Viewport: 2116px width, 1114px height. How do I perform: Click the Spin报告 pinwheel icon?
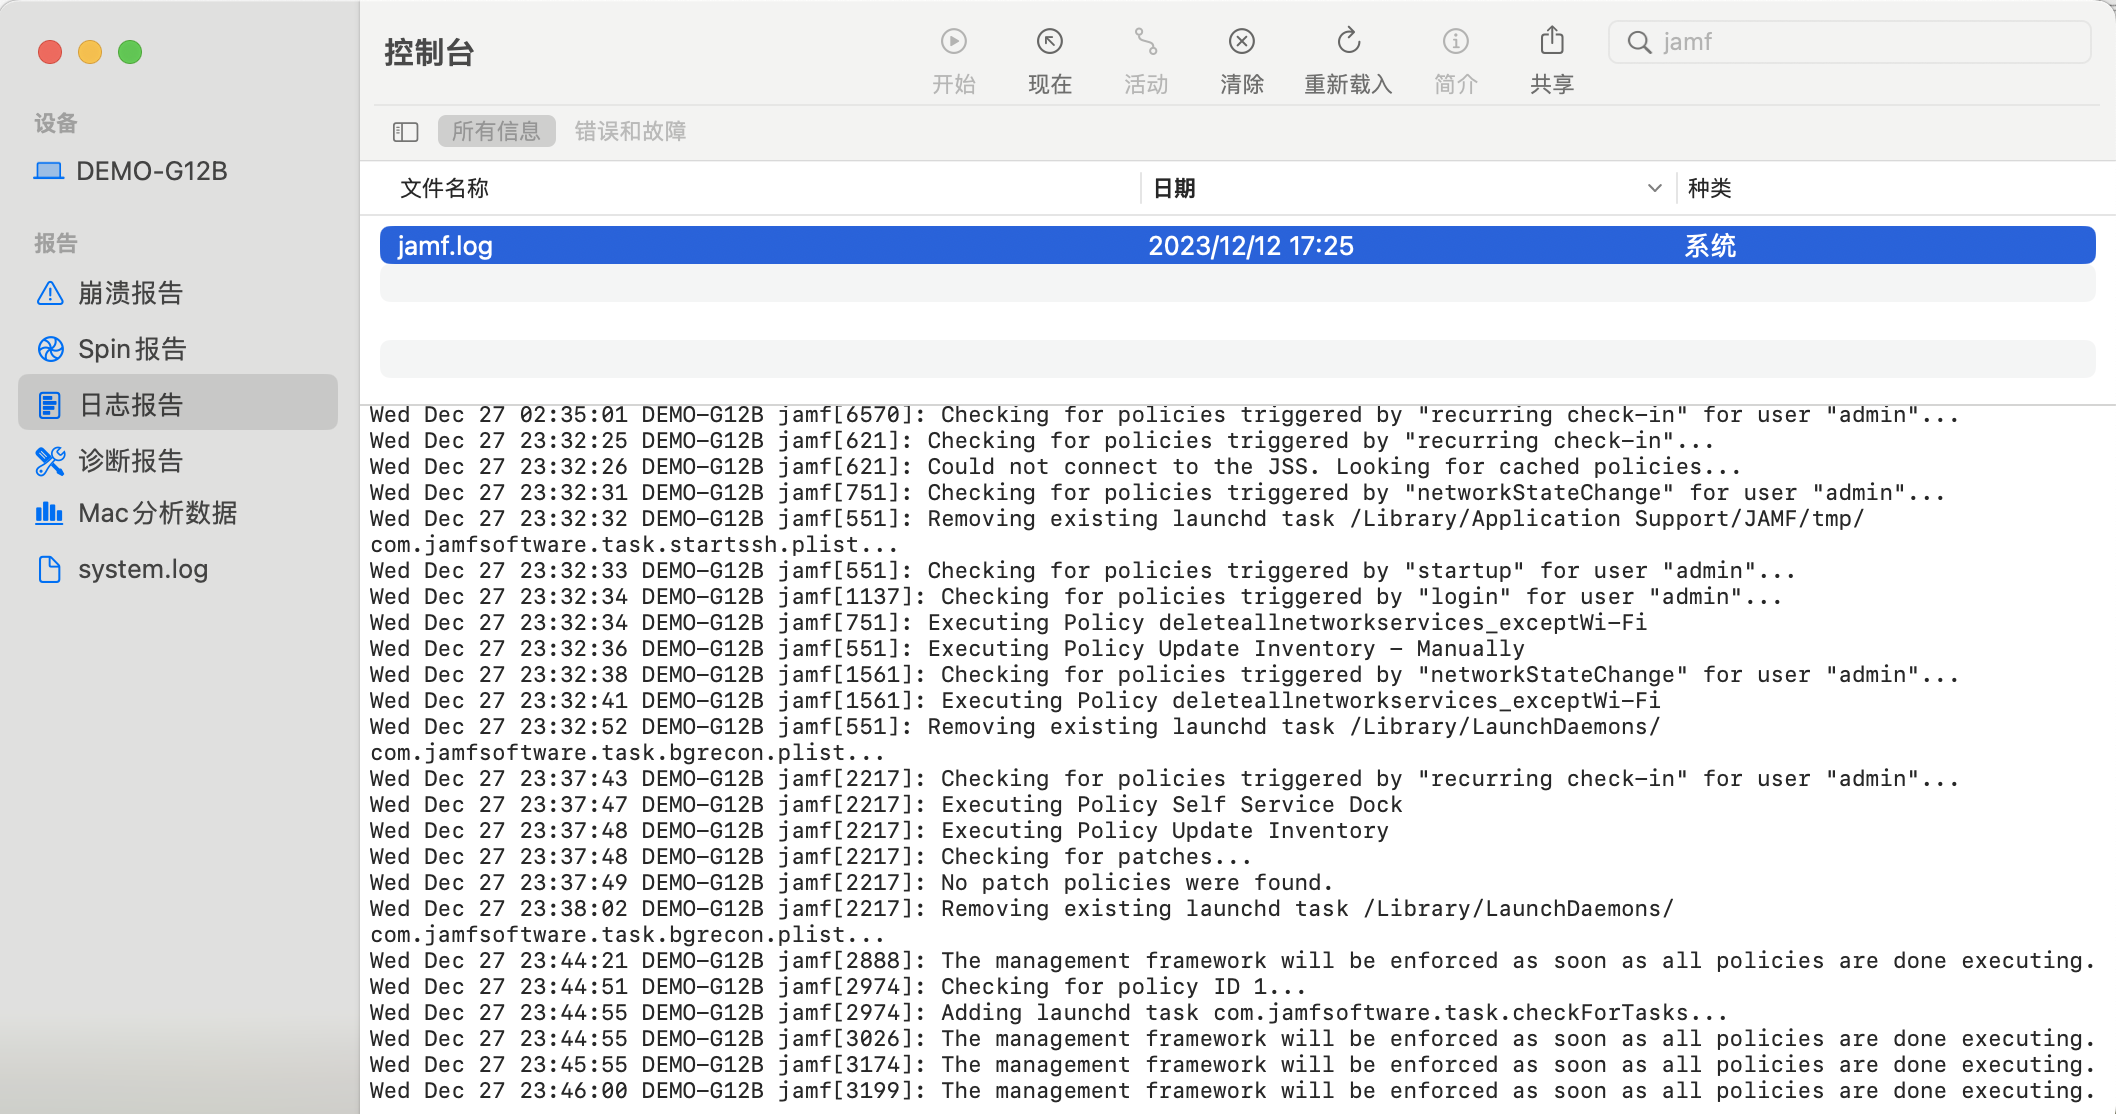click(50, 349)
